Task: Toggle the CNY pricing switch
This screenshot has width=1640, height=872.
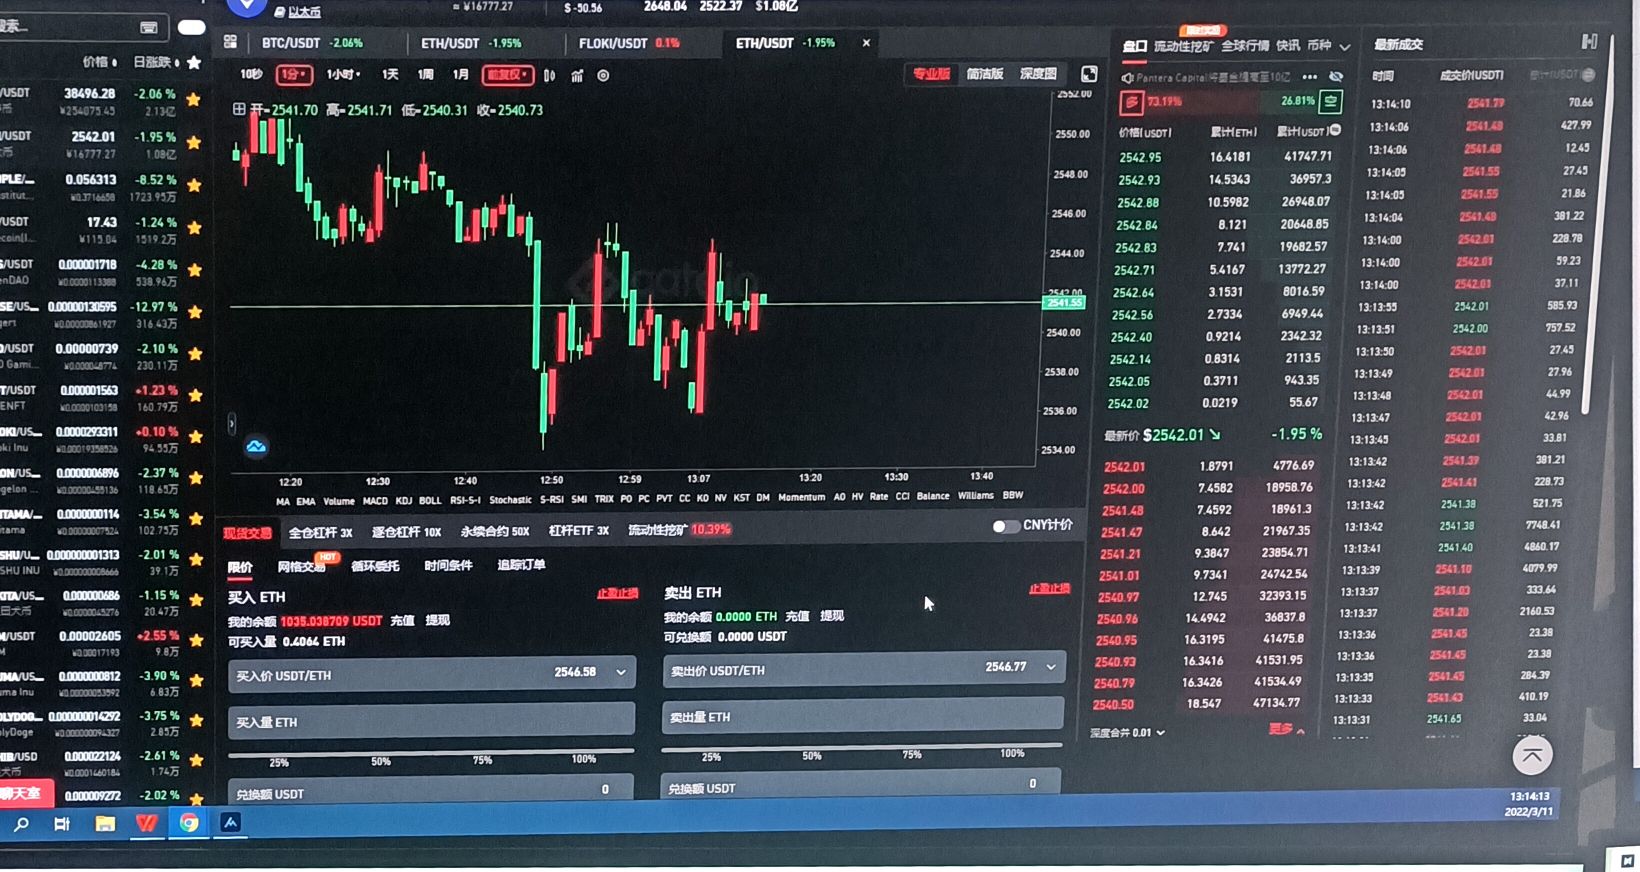Action: click(1005, 526)
